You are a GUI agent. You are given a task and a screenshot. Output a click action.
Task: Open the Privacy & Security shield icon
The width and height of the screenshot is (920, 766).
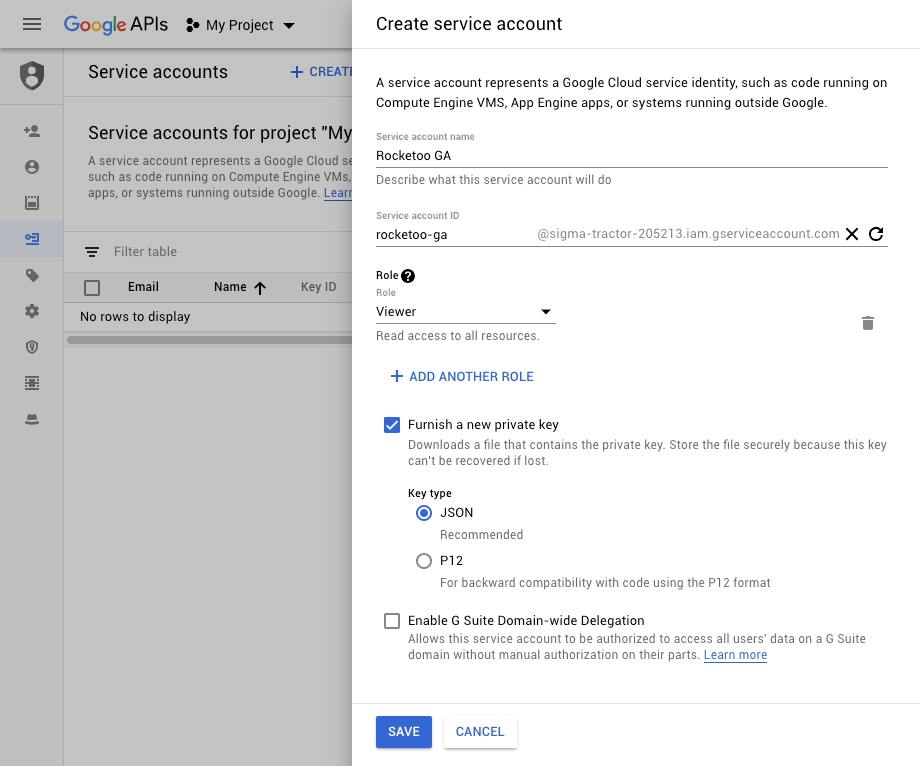pos(32,347)
